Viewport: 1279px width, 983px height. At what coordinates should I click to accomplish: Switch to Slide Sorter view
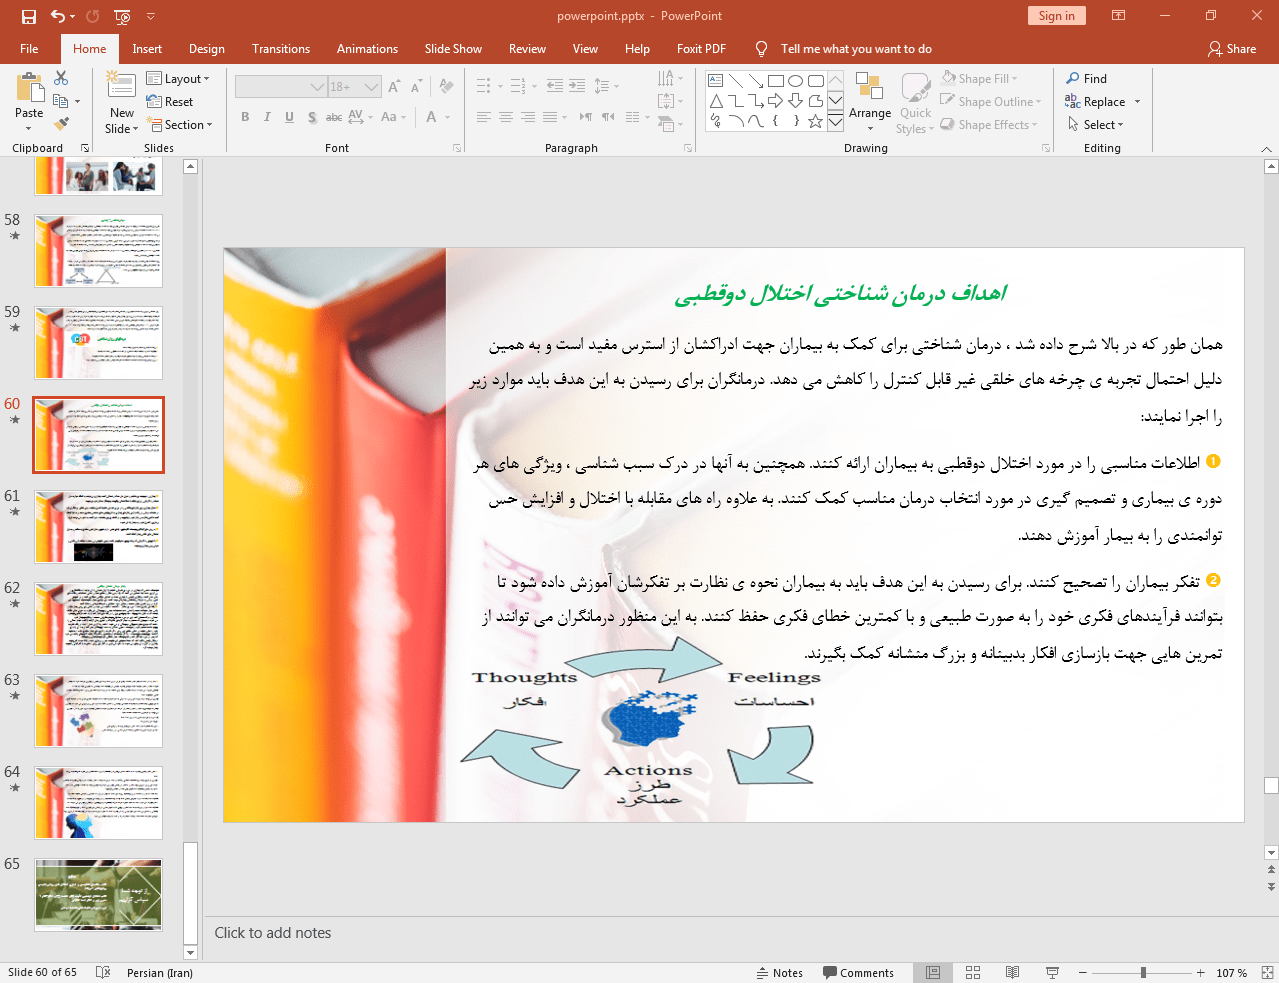(973, 972)
